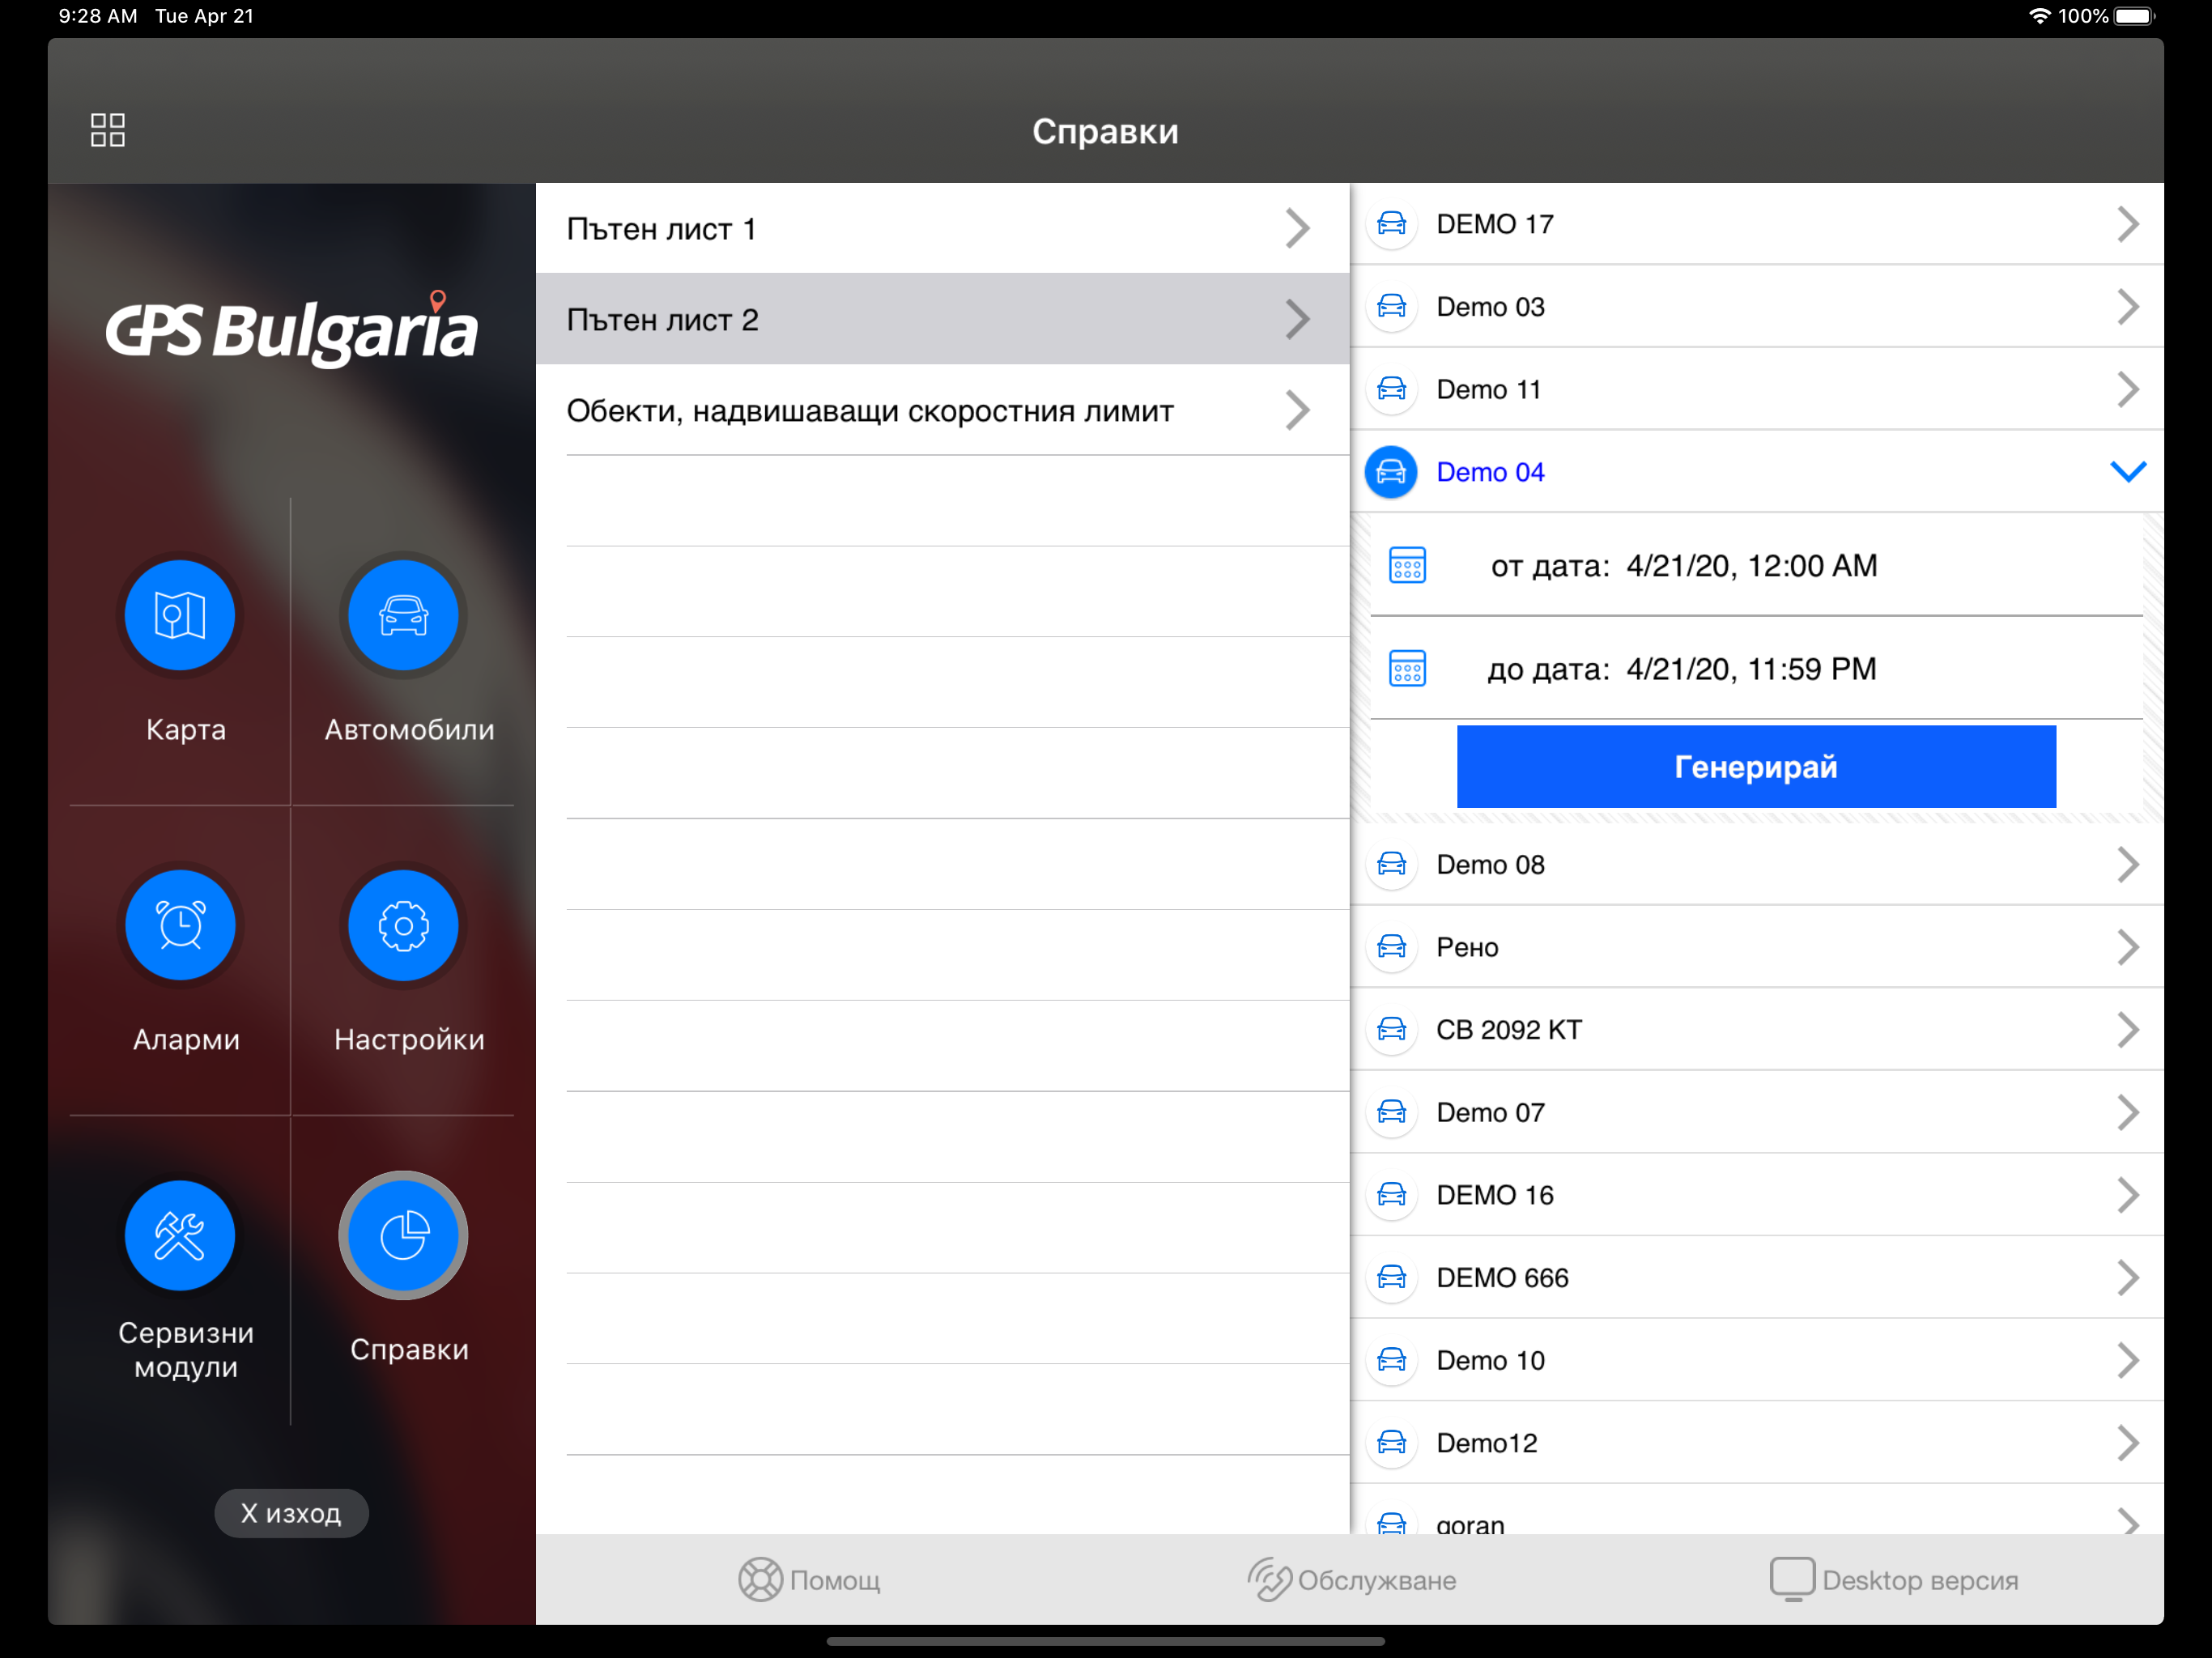
Task: Click the Настройки label
Action: [409, 1040]
